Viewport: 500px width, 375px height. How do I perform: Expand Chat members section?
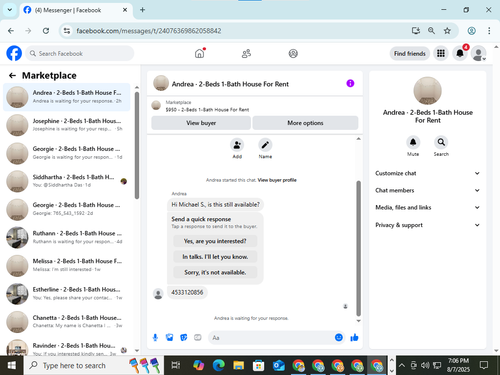coord(428,190)
